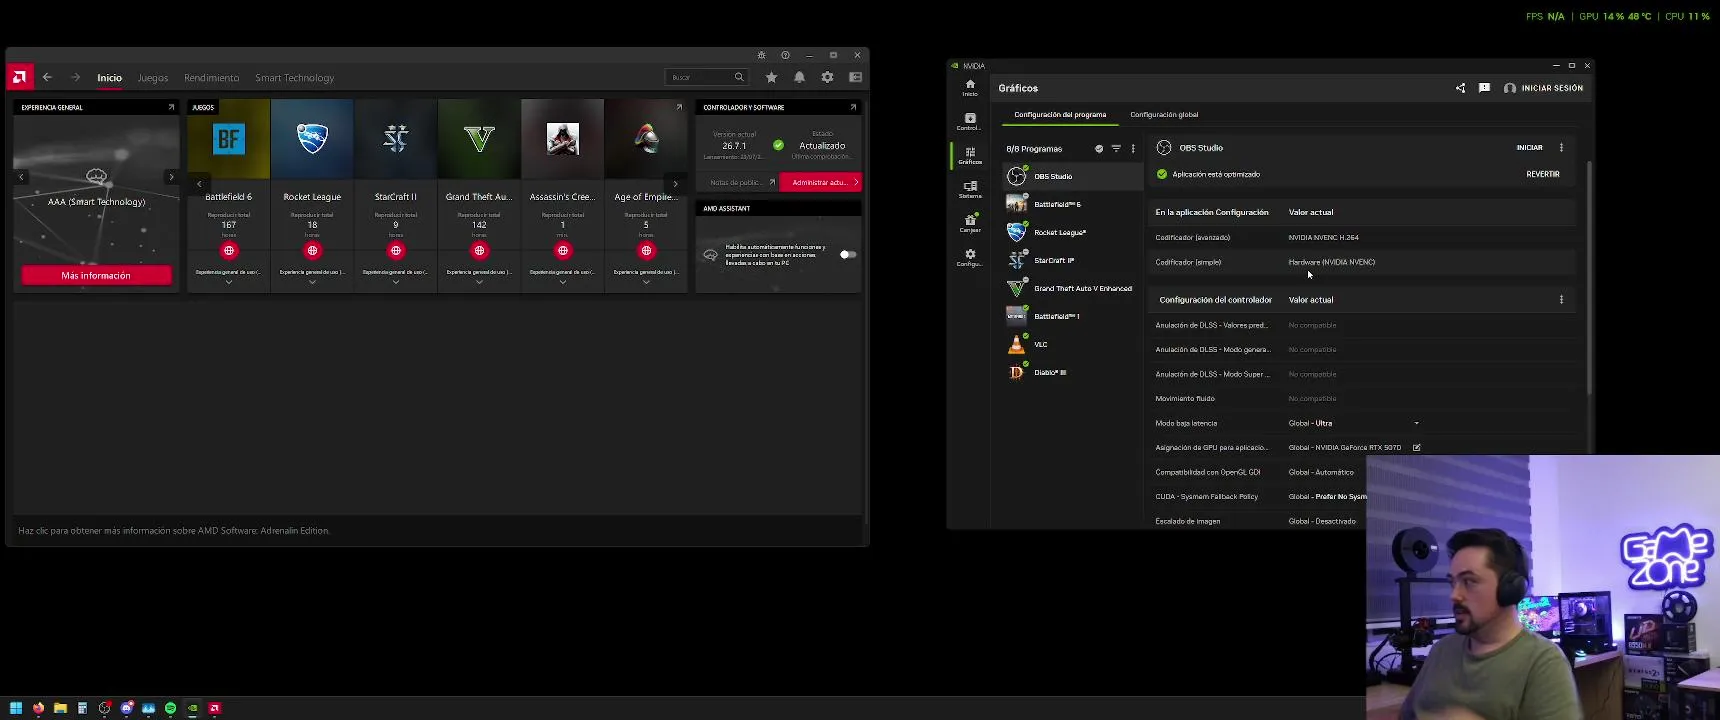
Task: Click Más información button
Action: (96, 275)
